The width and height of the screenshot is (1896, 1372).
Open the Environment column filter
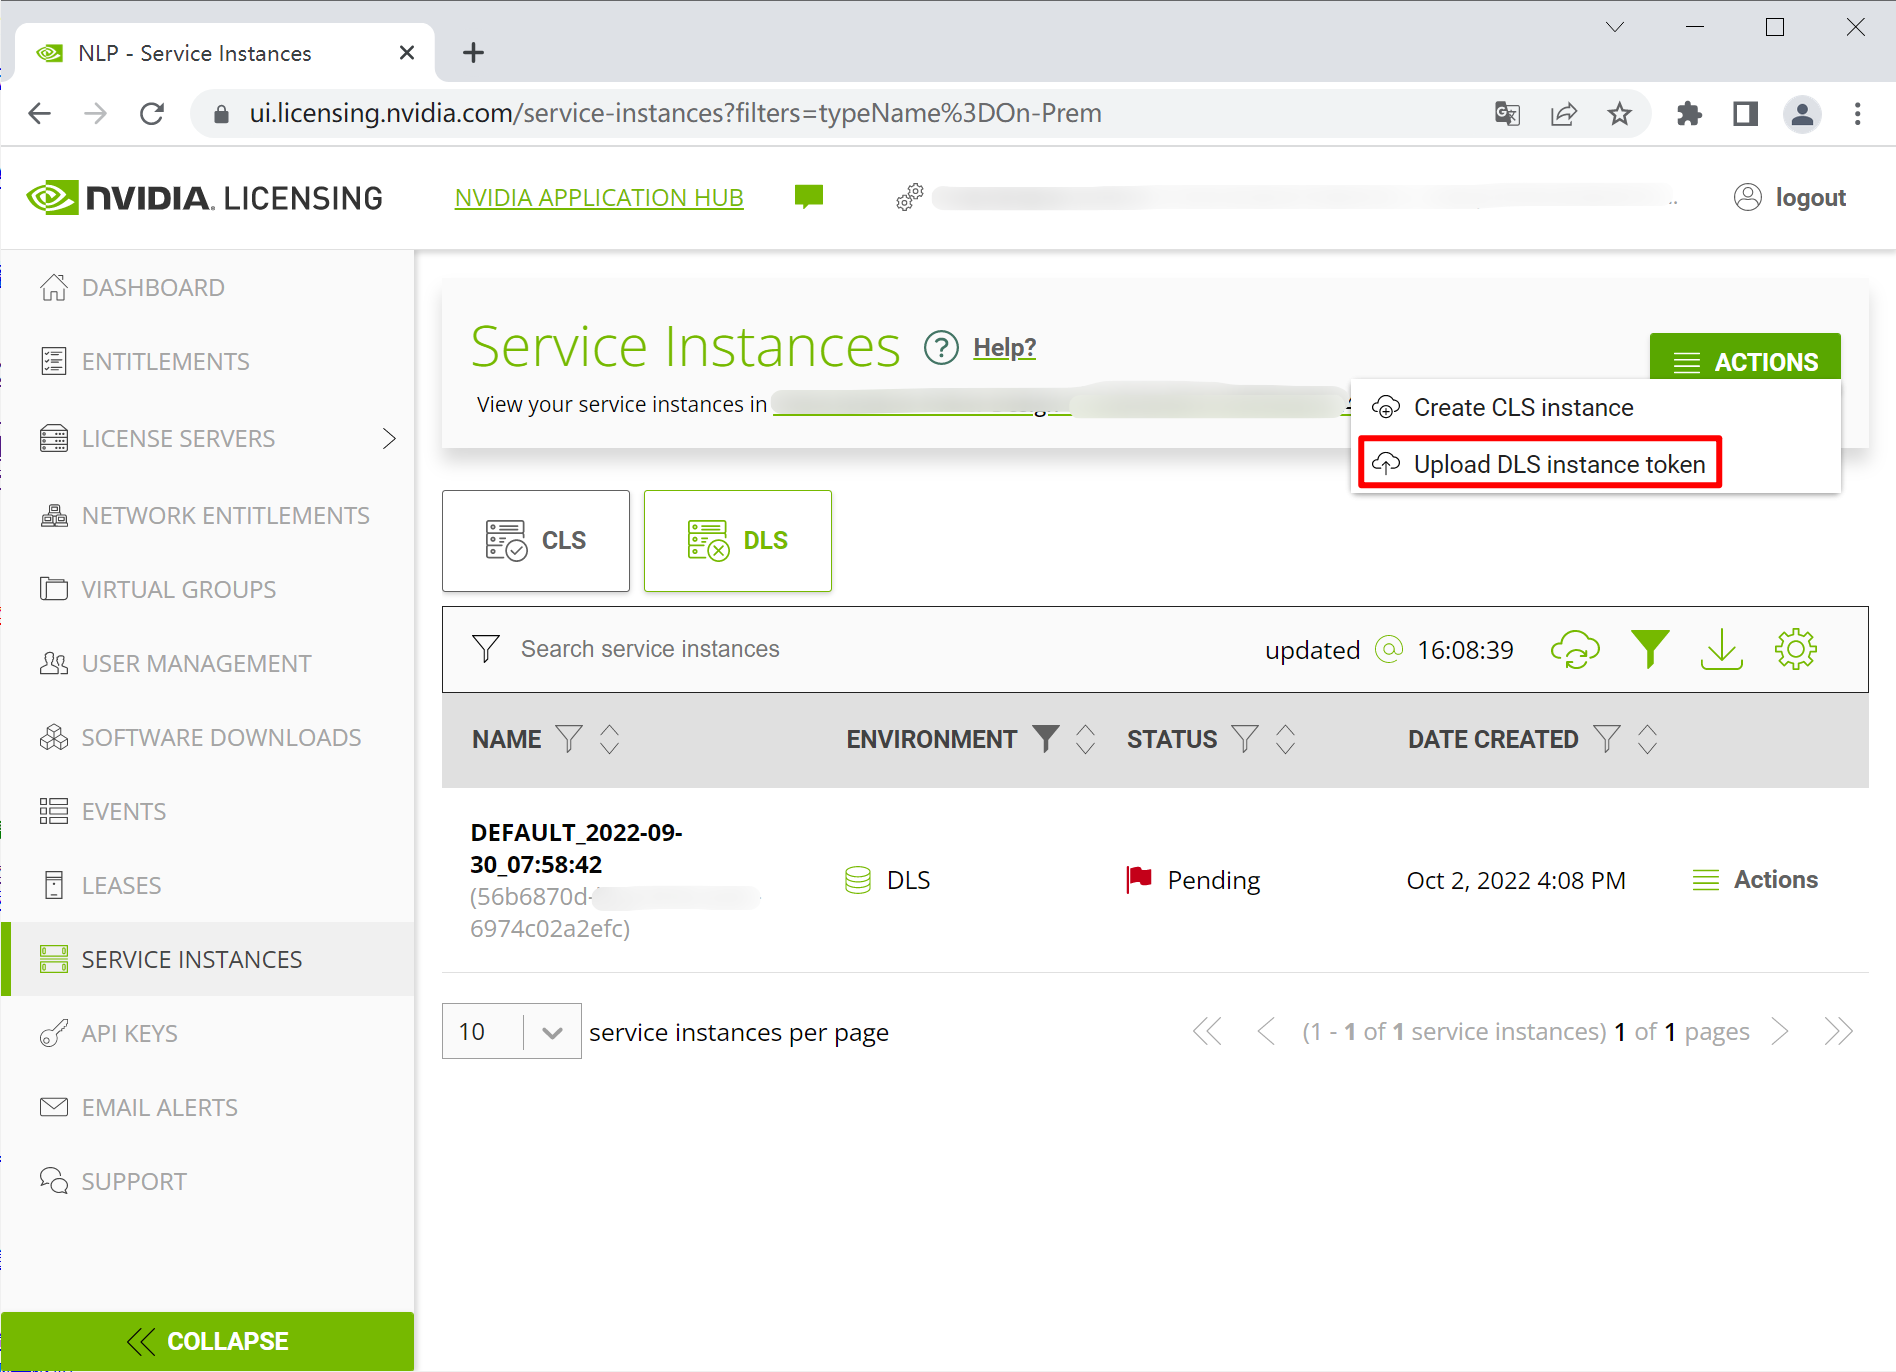click(1045, 739)
